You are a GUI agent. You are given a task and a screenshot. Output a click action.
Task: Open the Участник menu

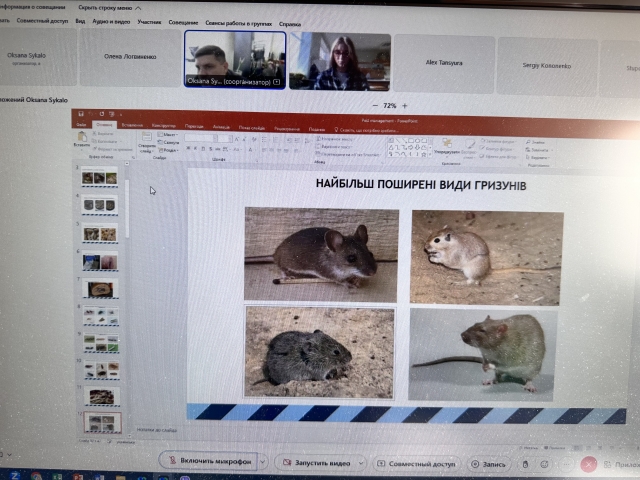(149, 22)
